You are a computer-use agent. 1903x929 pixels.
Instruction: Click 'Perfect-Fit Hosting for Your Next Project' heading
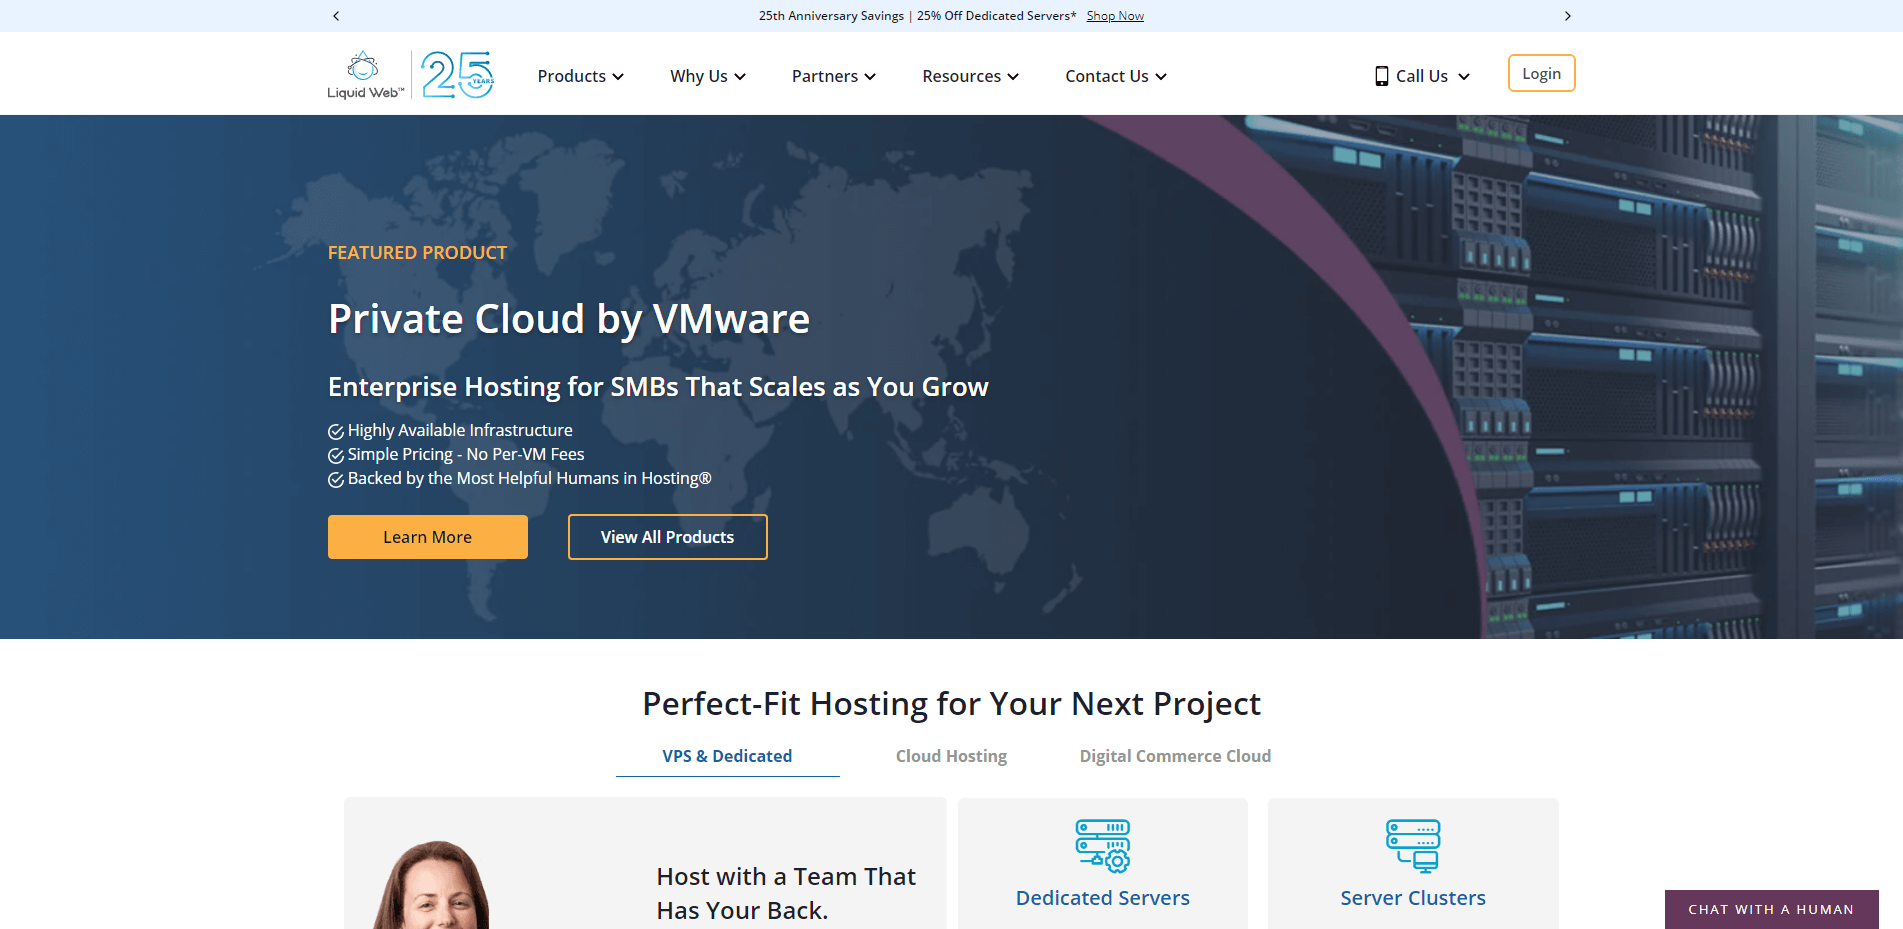coord(951,704)
